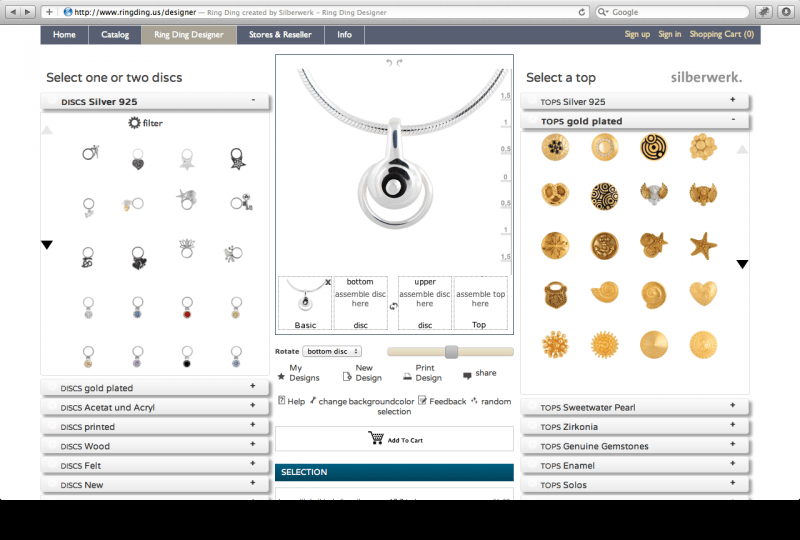Click the browser back button

point(13,12)
